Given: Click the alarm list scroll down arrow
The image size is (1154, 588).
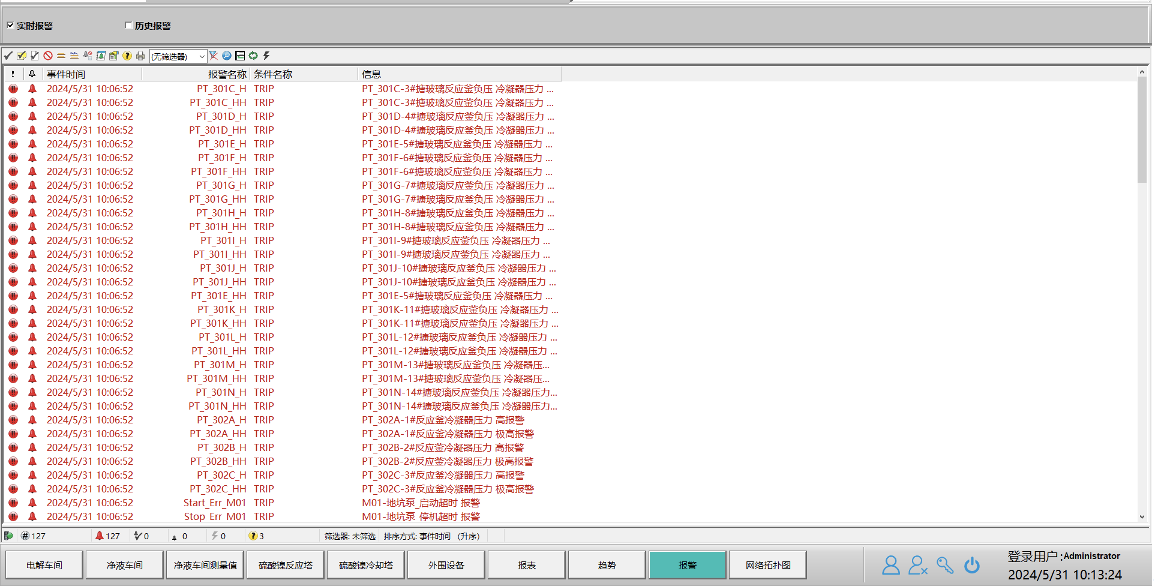Looking at the screenshot, I should coord(1143,517).
